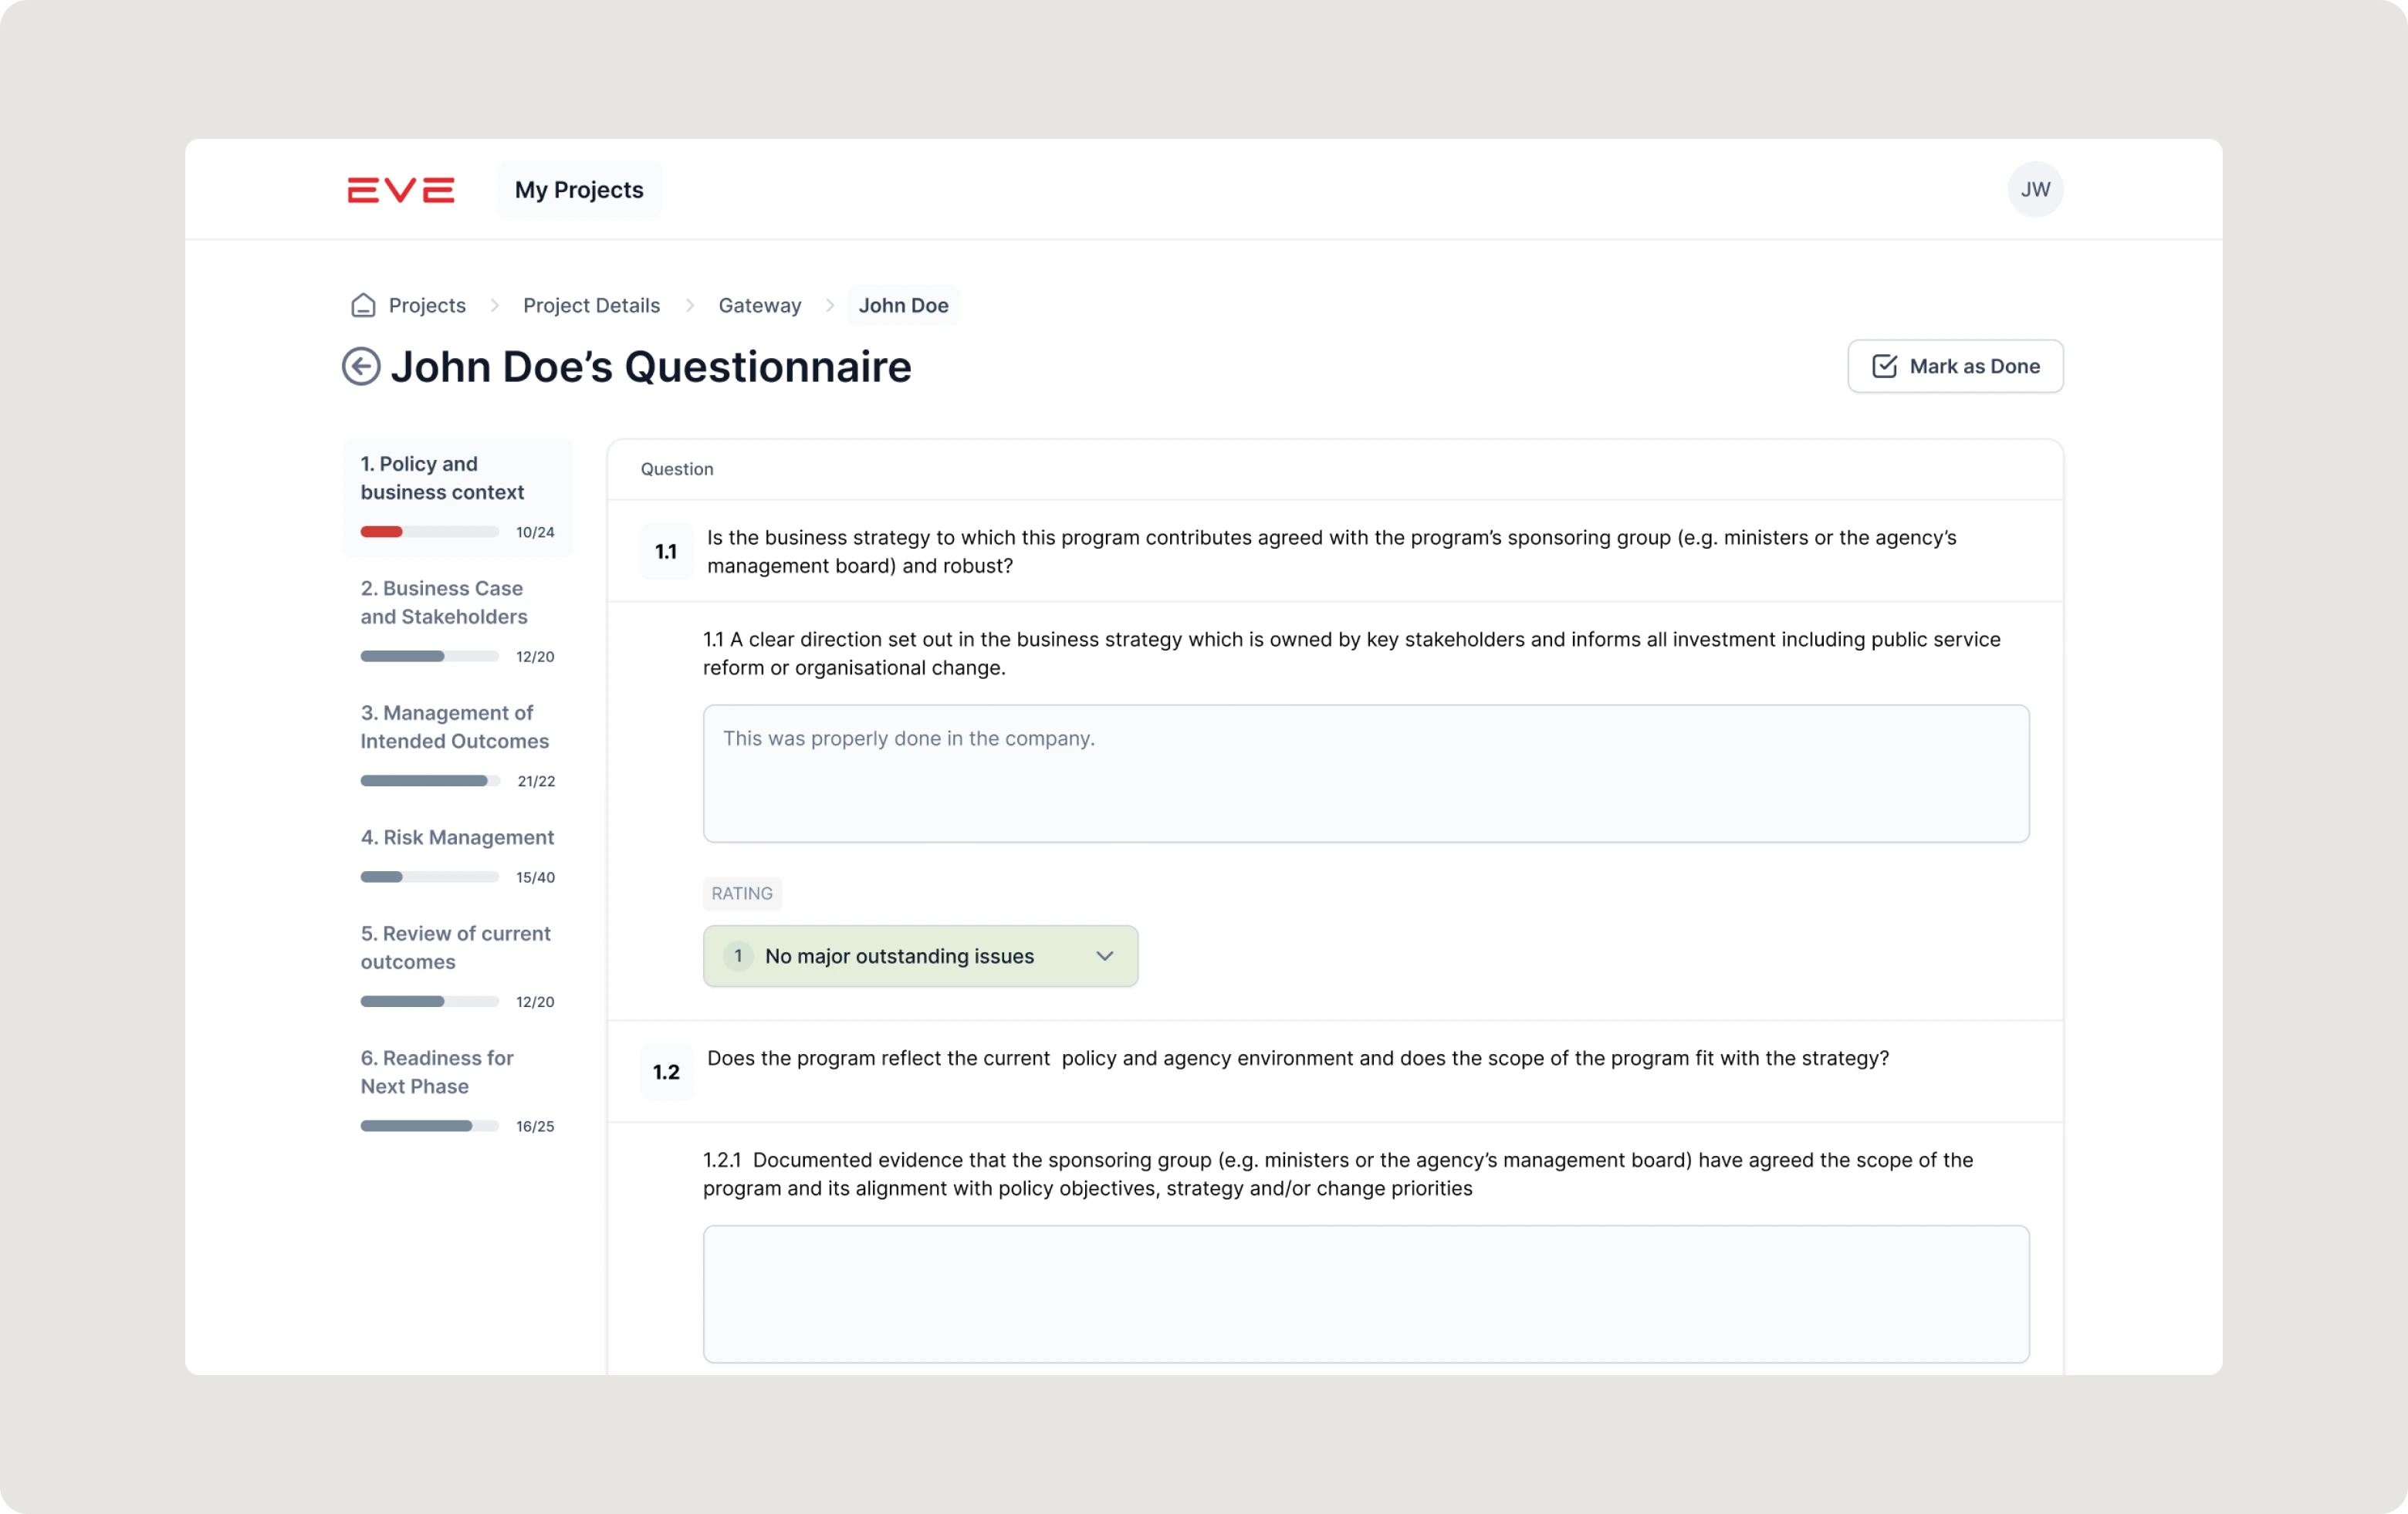Viewport: 2408px width, 1514px height.
Task: Click the checkbox icon in Mark as Done
Action: pyautogui.click(x=1884, y=366)
